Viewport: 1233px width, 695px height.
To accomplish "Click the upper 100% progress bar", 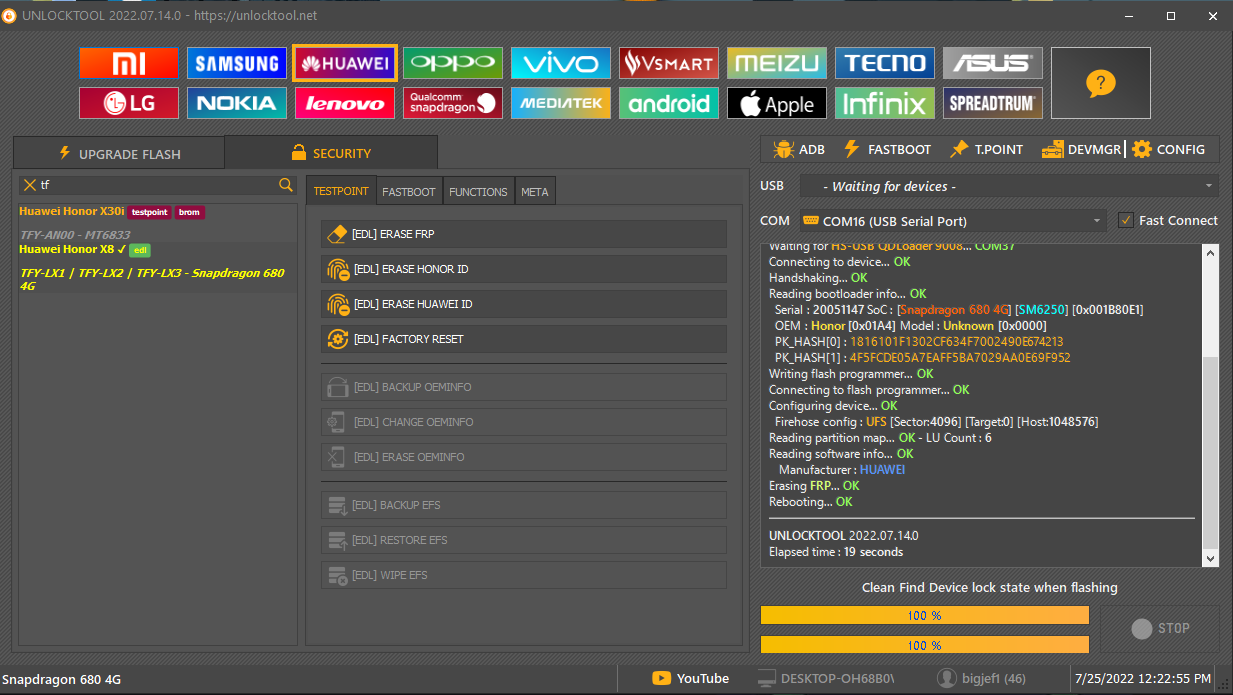I will (925, 615).
